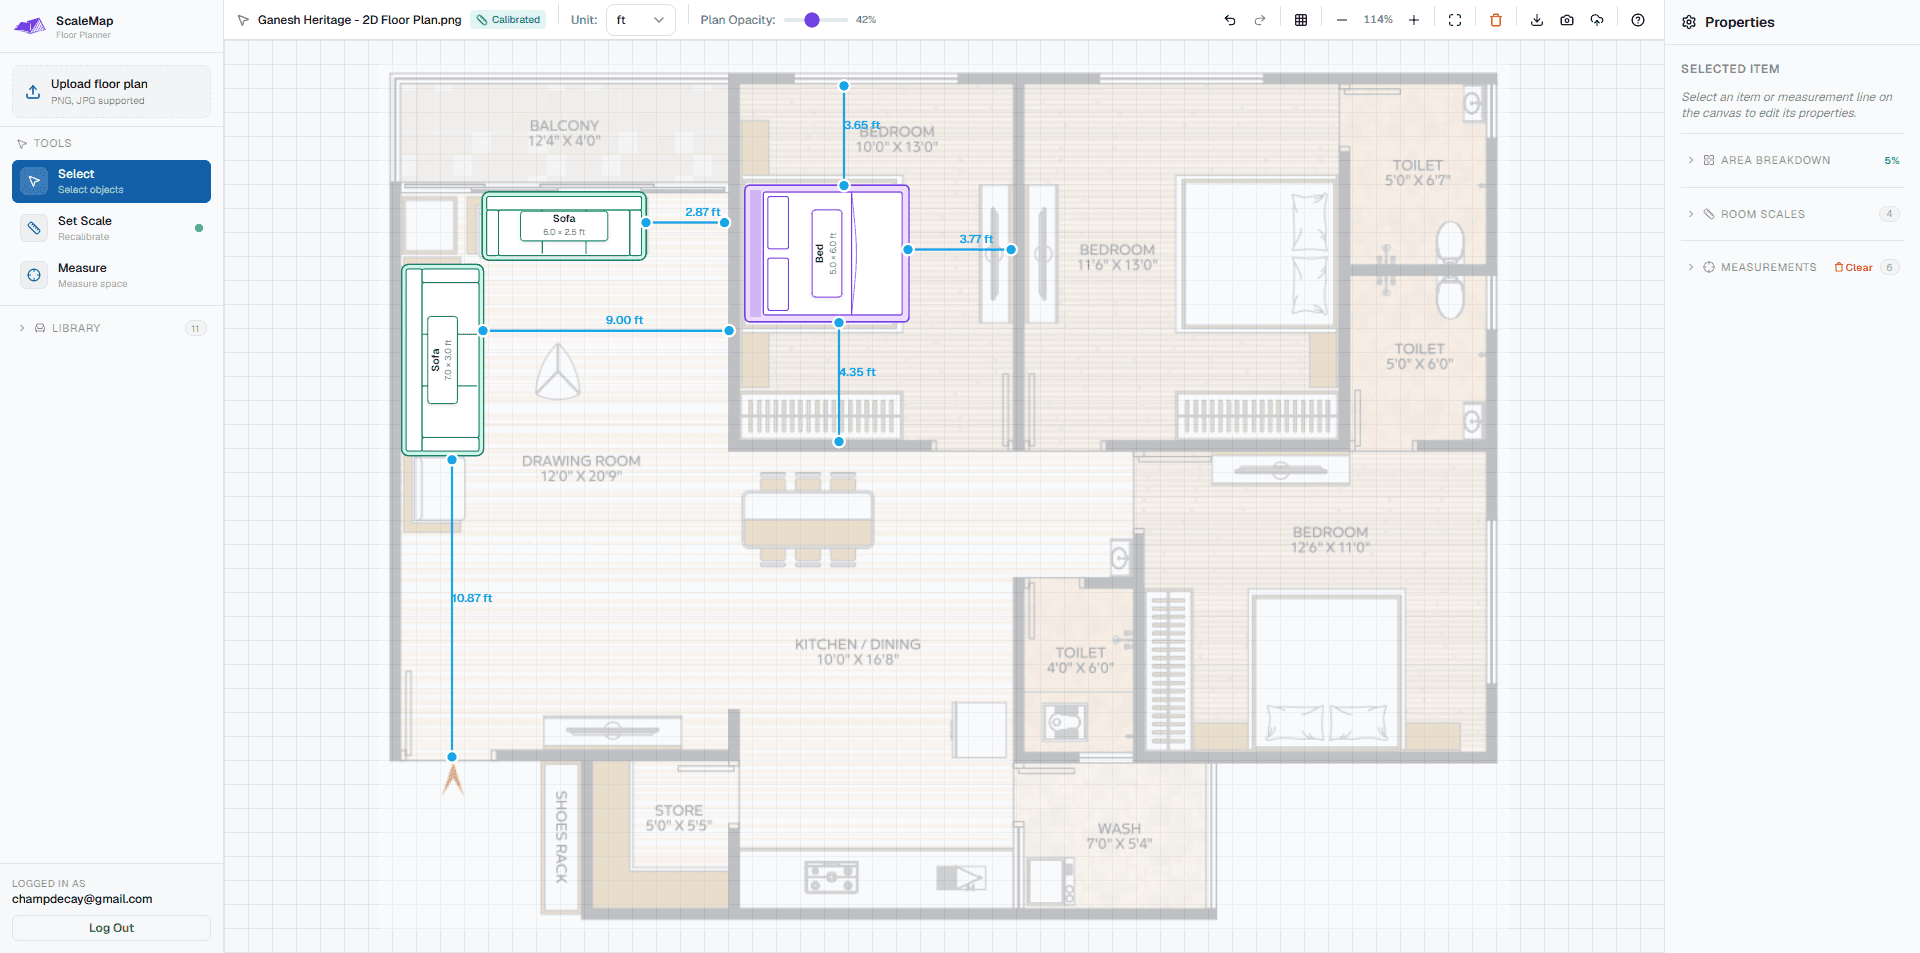The width and height of the screenshot is (1920, 953).
Task: Click the fit-to-screen icon
Action: click(1455, 20)
